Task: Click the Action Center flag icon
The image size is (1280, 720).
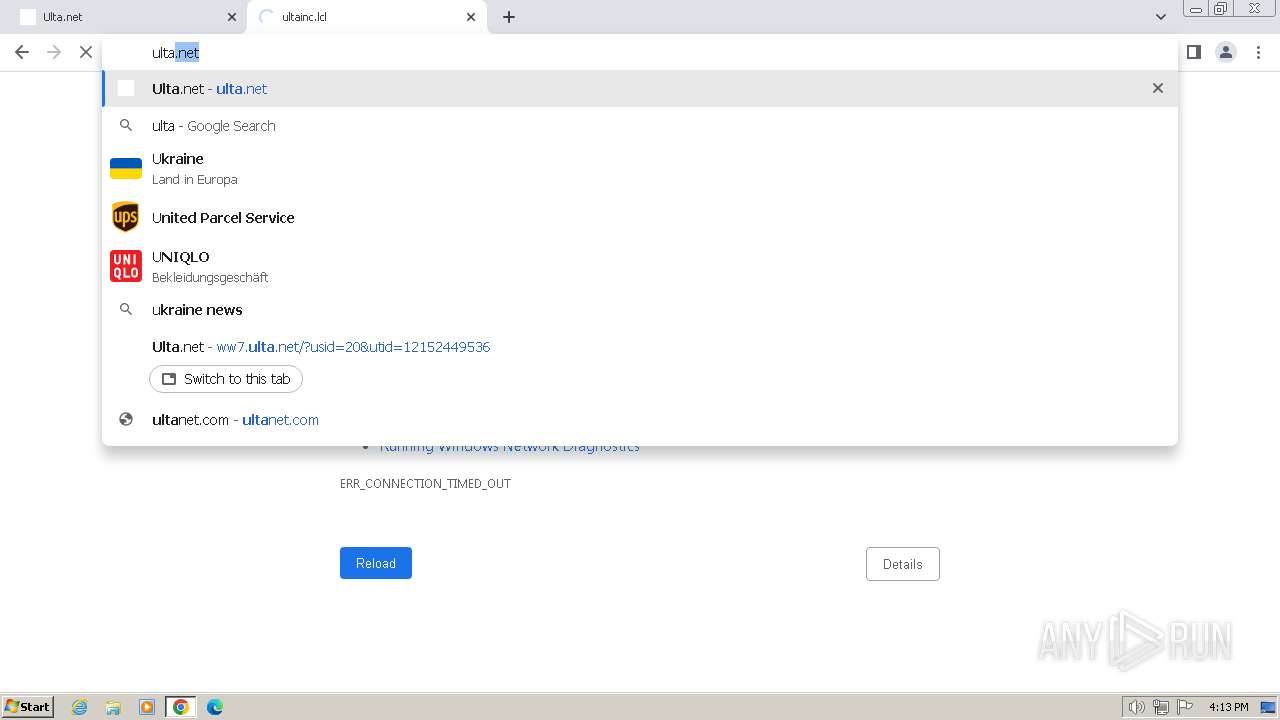Action: (1185, 707)
